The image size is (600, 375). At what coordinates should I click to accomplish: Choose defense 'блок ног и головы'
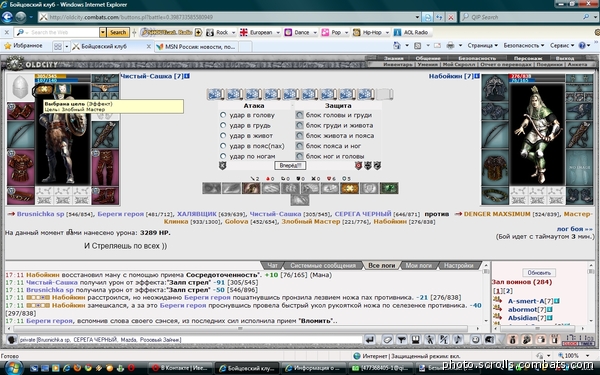pyautogui.click(x=300, y=156)
